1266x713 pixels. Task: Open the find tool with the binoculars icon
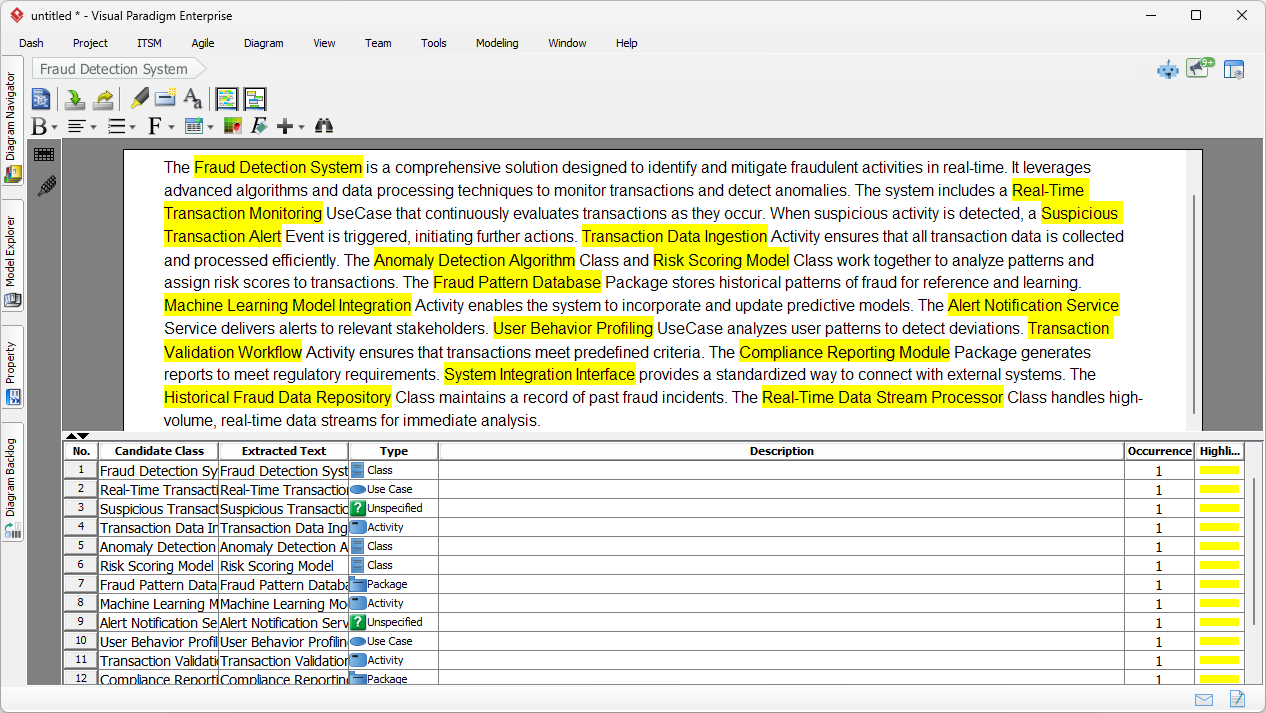(323, 125)
